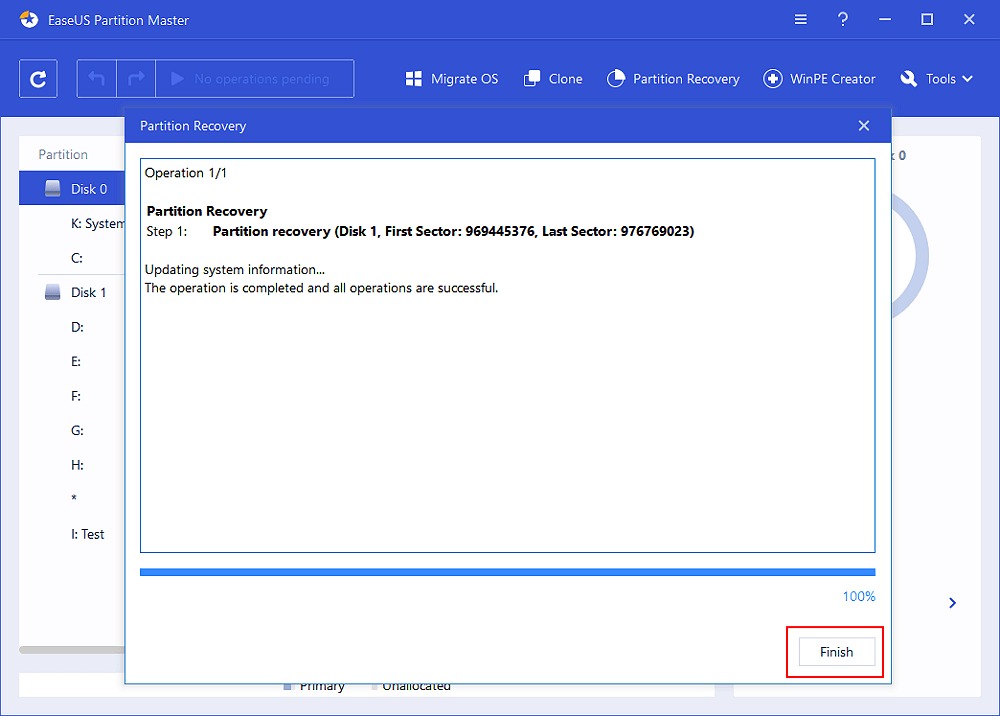Select Disk 0 in partition list
This screenshot has width=1000, height=716.
pyautogui.click(x=72, y=189)
